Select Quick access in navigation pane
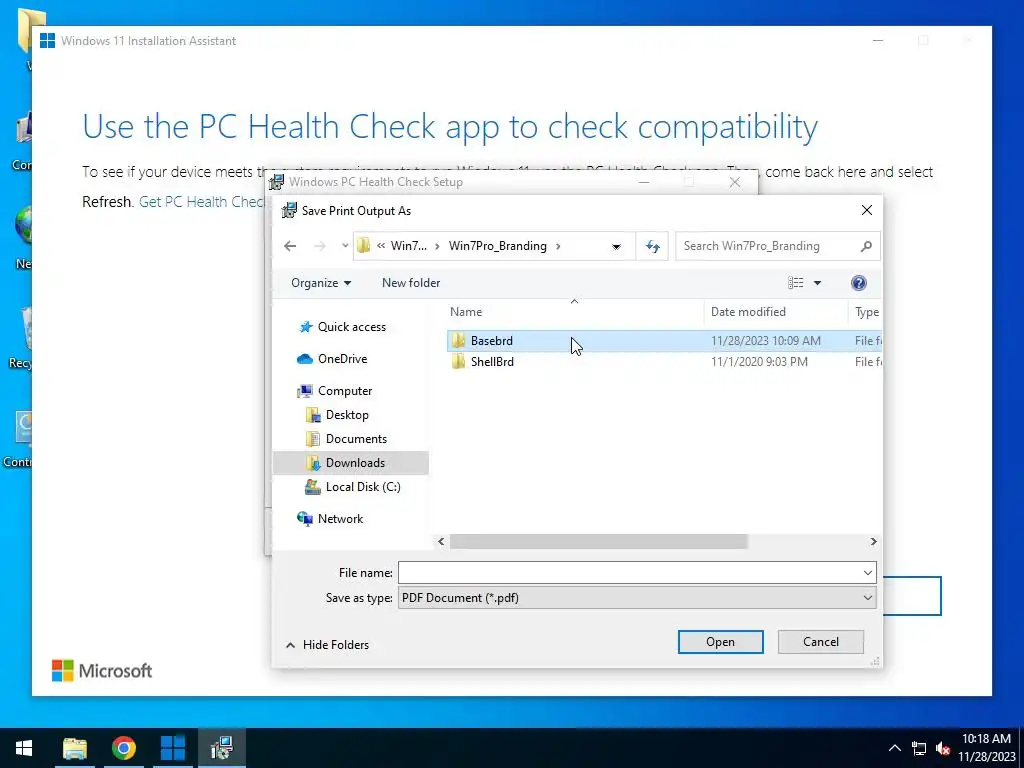Screen dimensions: 1024x768 [351, 327]
